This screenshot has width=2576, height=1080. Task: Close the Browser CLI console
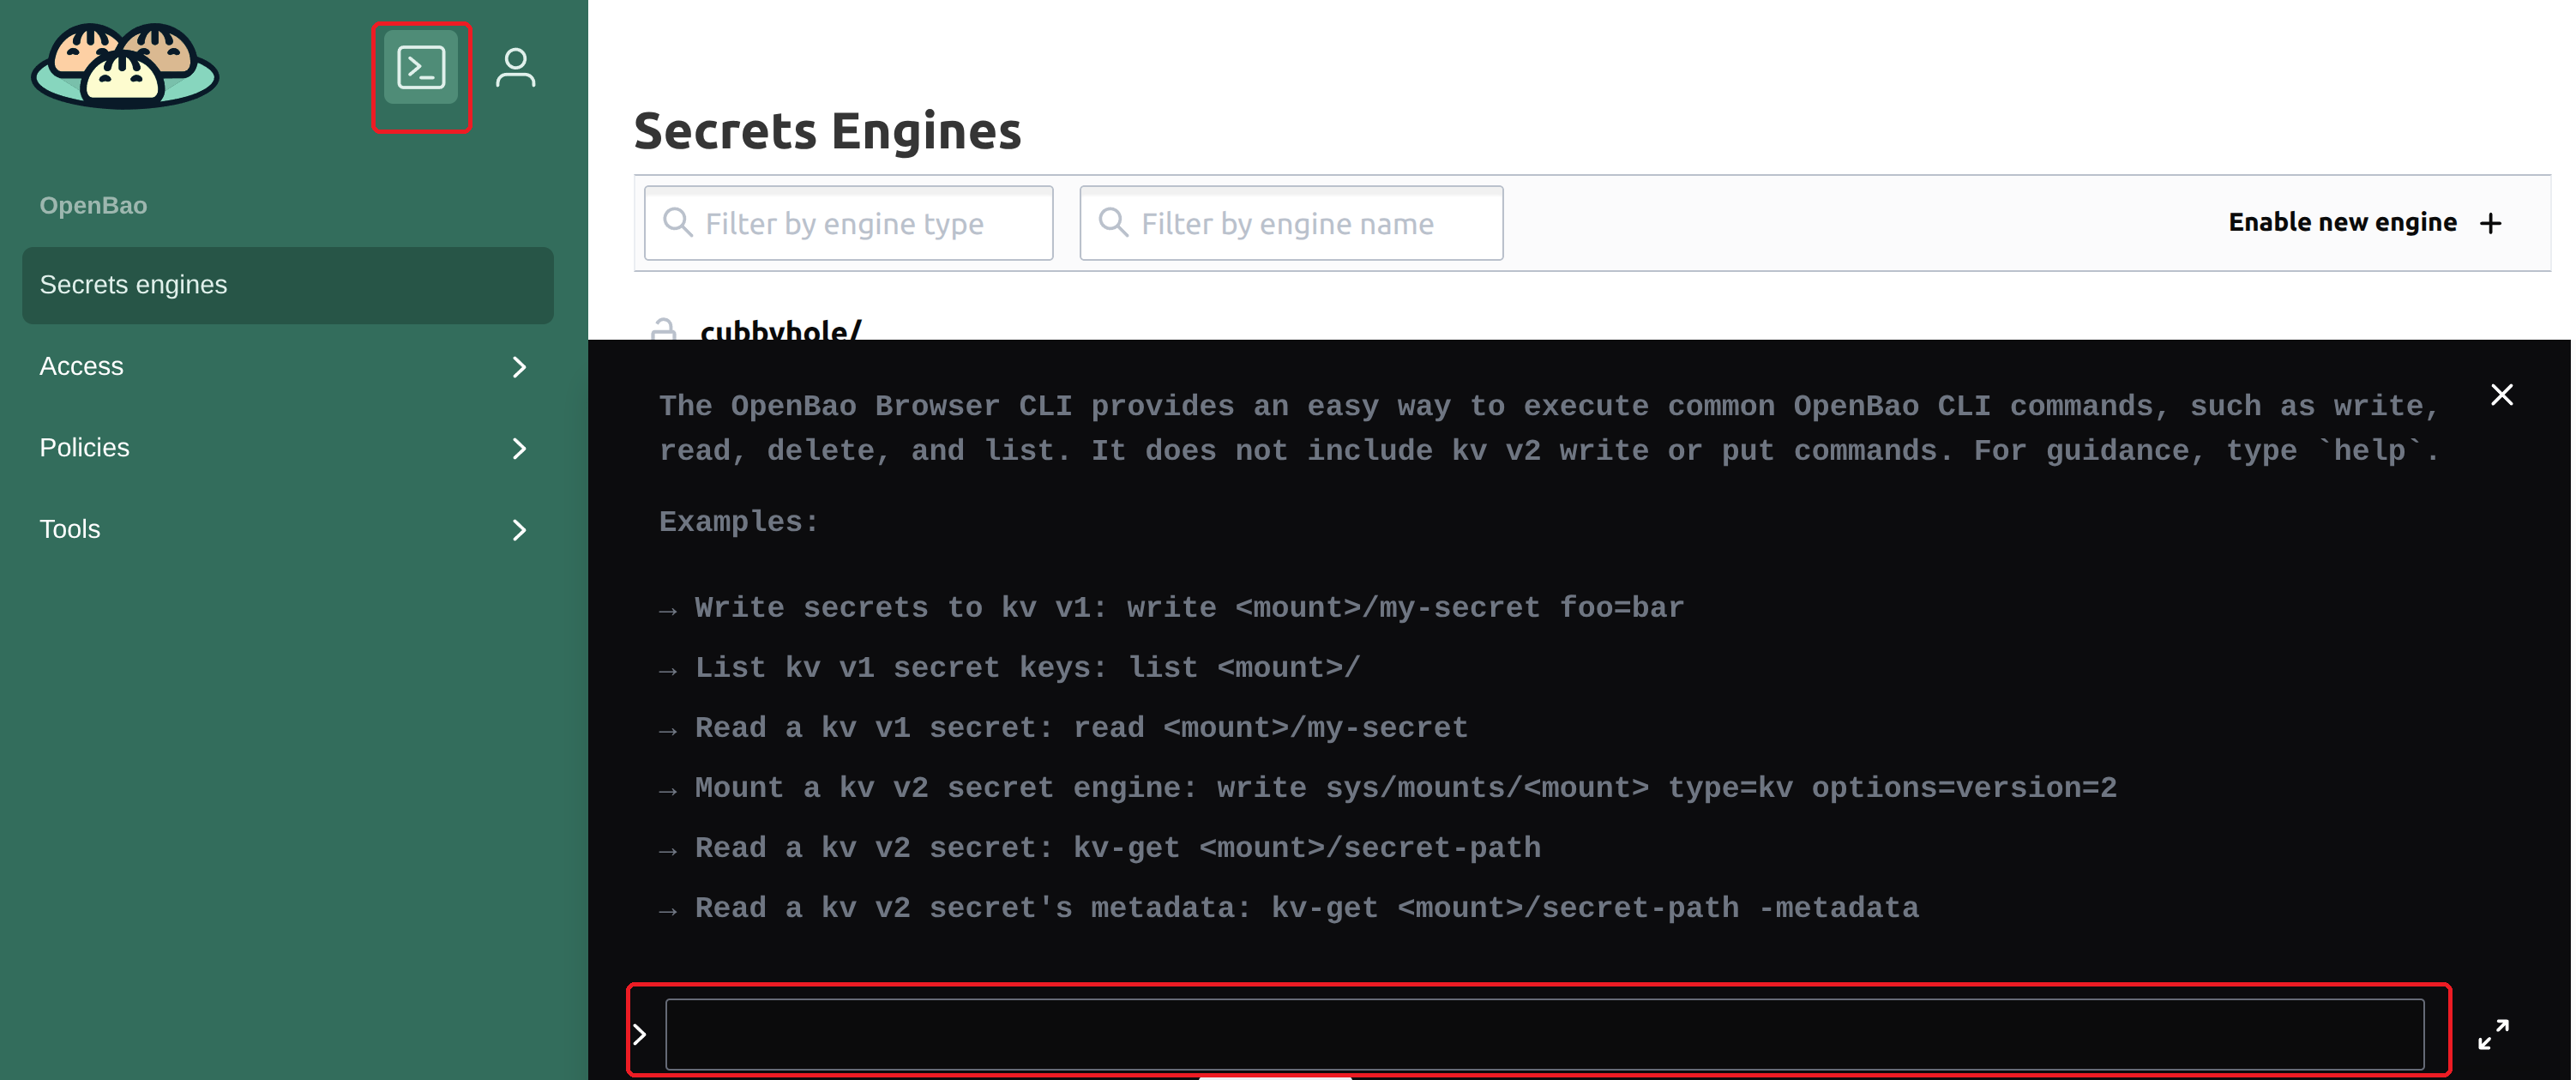click(2501, 394)
